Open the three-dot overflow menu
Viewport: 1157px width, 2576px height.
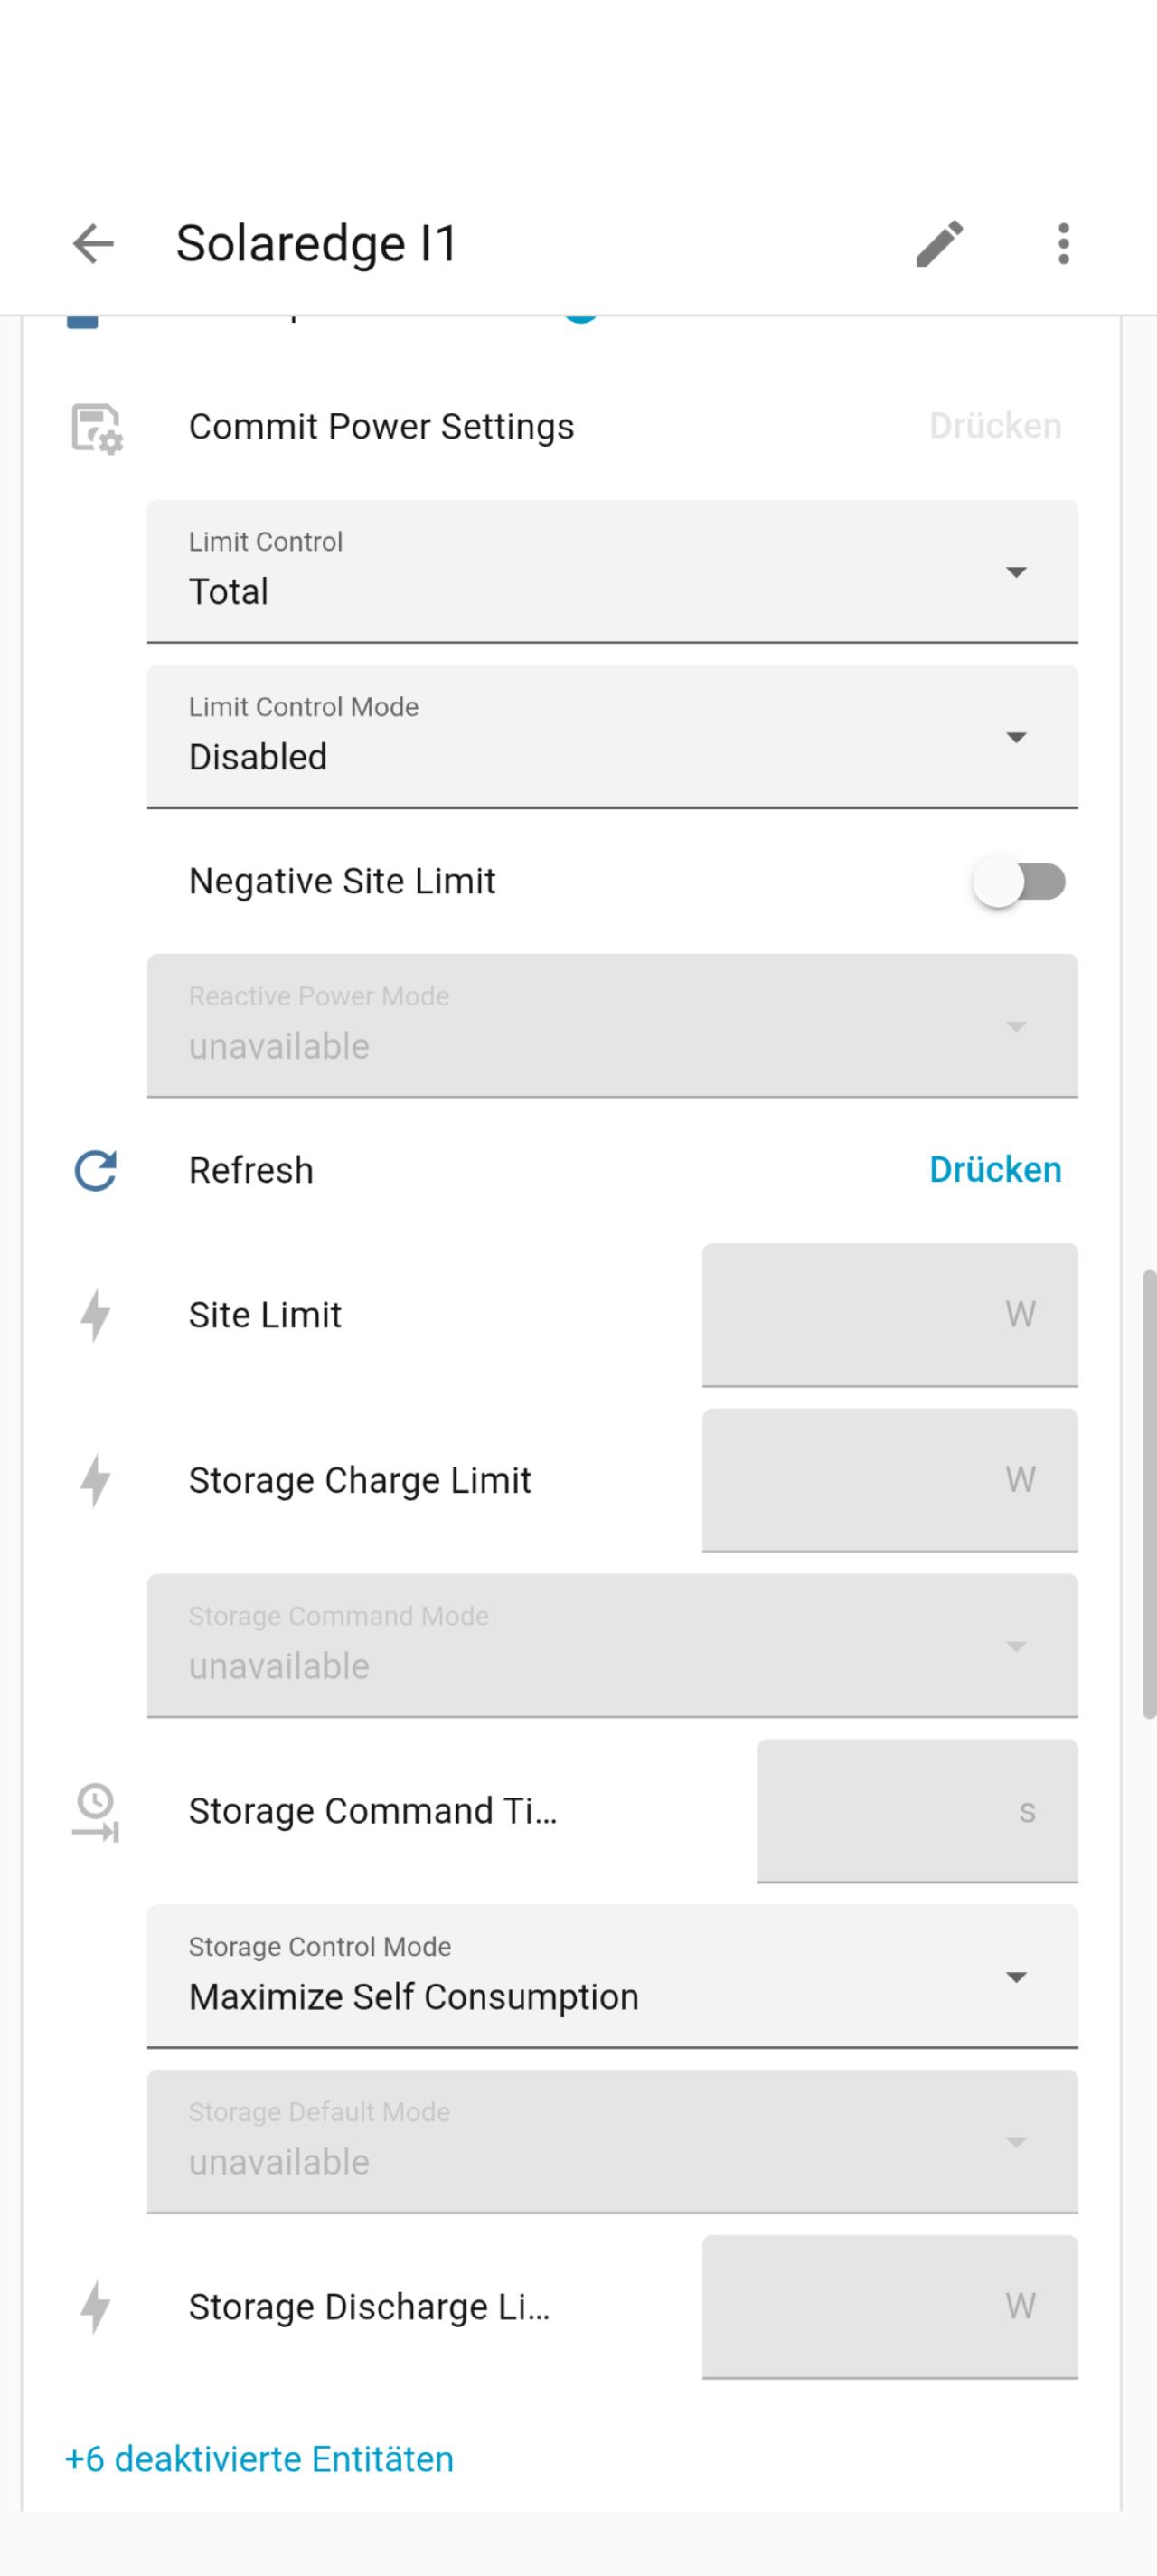tap(1063, 243)
